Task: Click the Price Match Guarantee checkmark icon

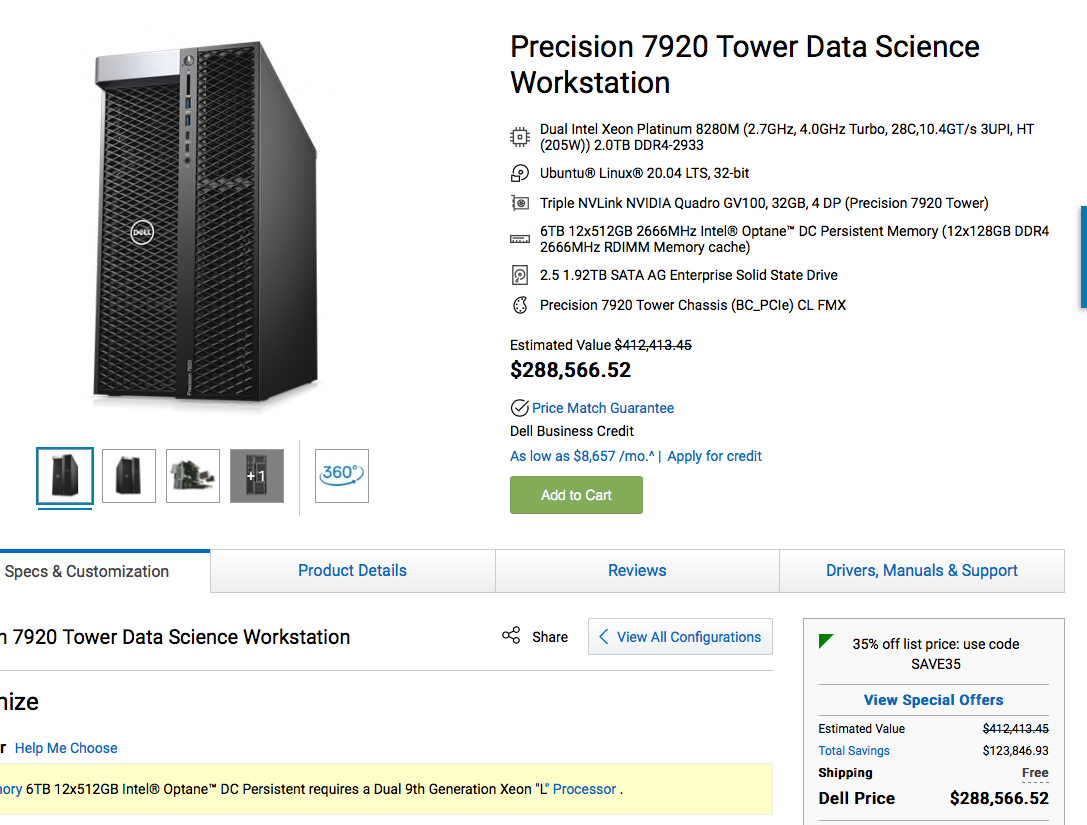Action: coord(519,408)
